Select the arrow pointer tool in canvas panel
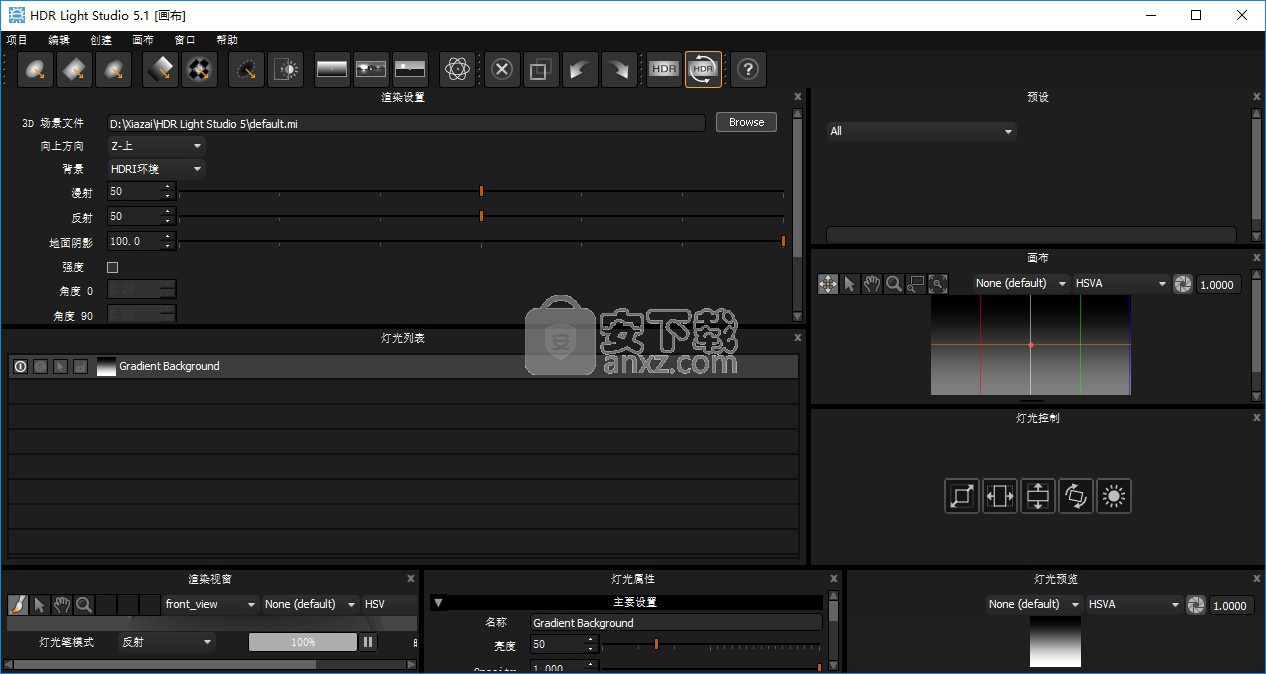 (850, 284)
